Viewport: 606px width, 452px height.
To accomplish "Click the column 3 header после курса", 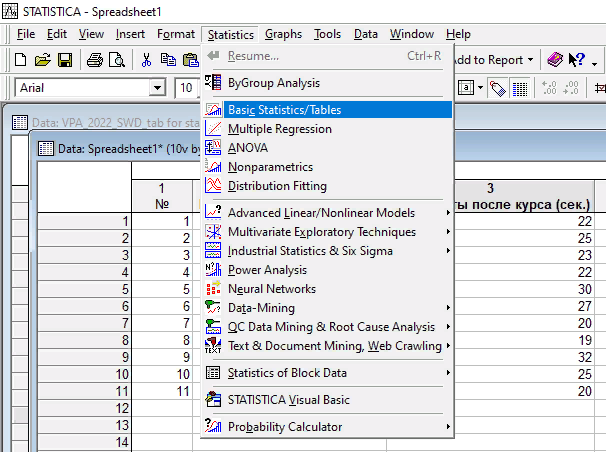I will click(x=523, y=196).
